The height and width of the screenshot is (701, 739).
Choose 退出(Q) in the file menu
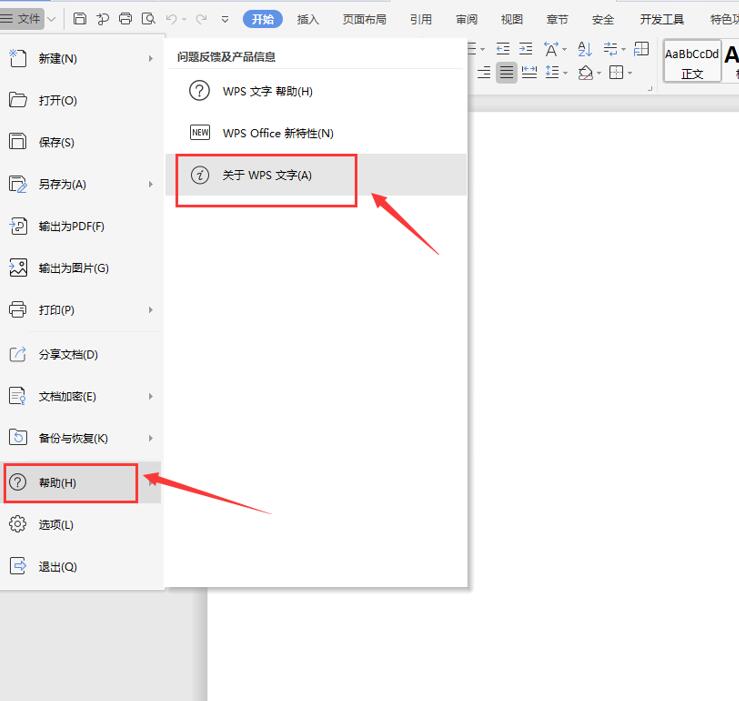coord(81,566)
